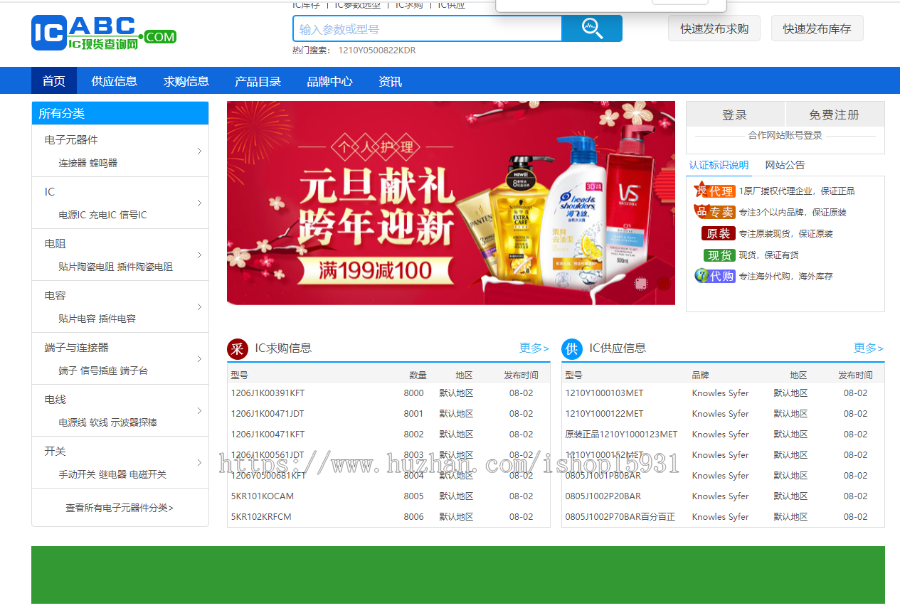Click 电子元器件 category title
Viewport: 900px width, 613px height.
coord(71,139)
